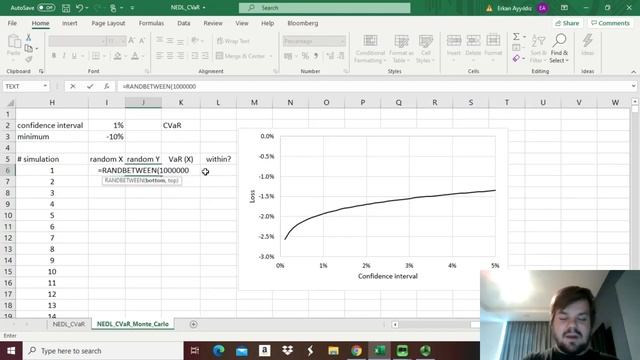Click the Fill Color bucket

tap(117, 56)
